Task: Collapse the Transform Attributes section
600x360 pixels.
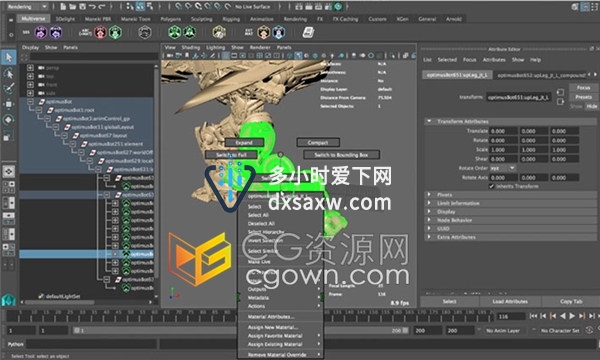Action: 429,121
